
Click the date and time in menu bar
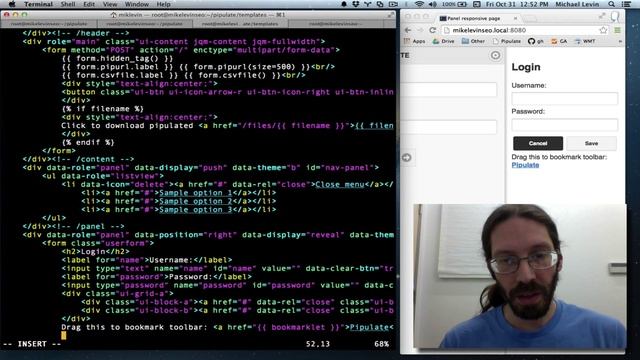[517, 4]
